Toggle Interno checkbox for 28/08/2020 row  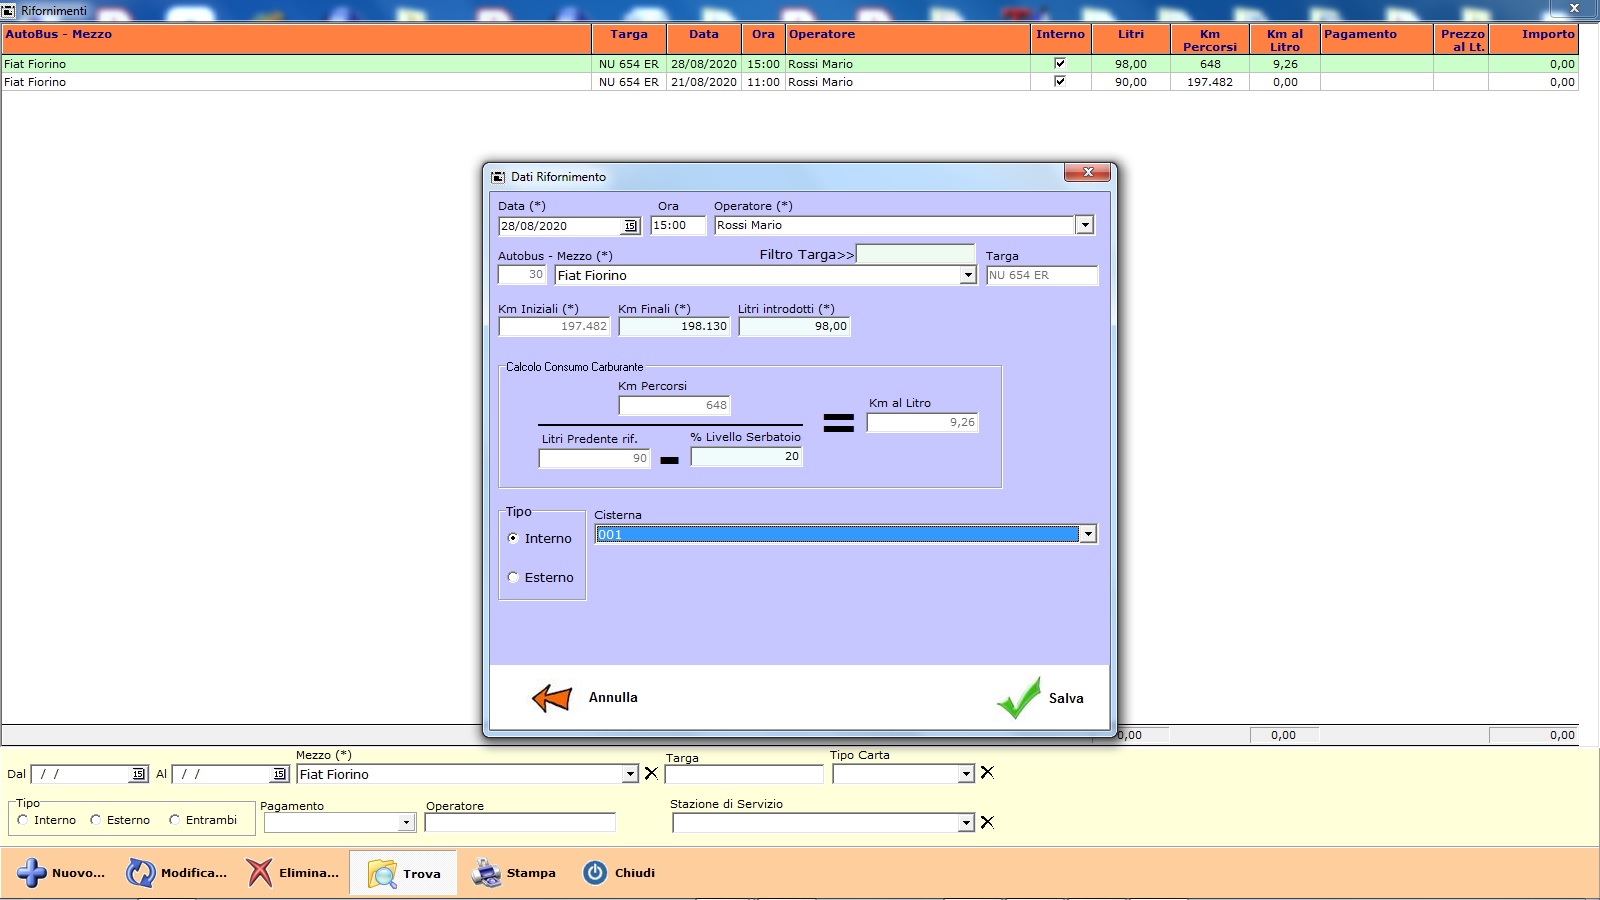1060,63
